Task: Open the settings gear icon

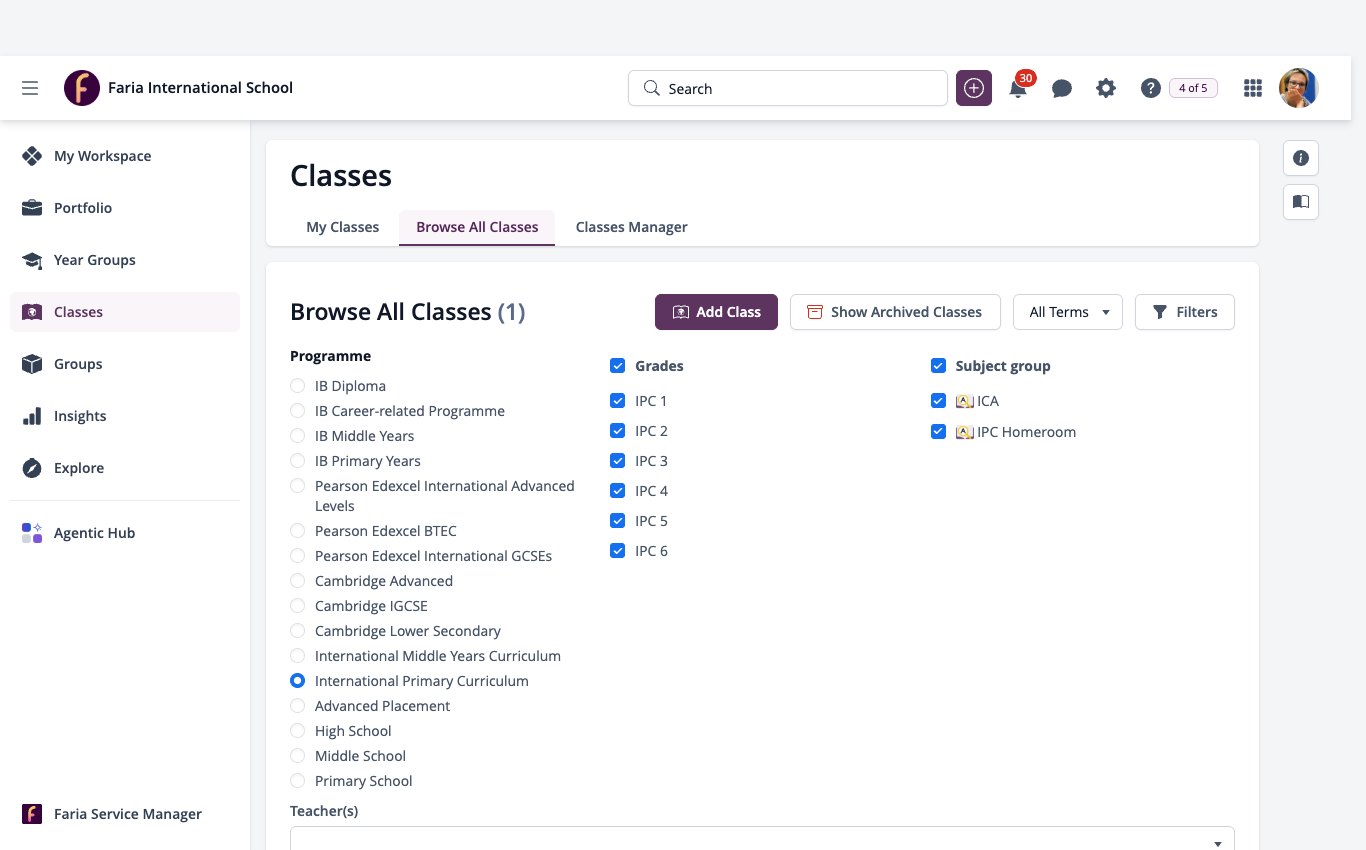Action: (x=1106, y=88)
